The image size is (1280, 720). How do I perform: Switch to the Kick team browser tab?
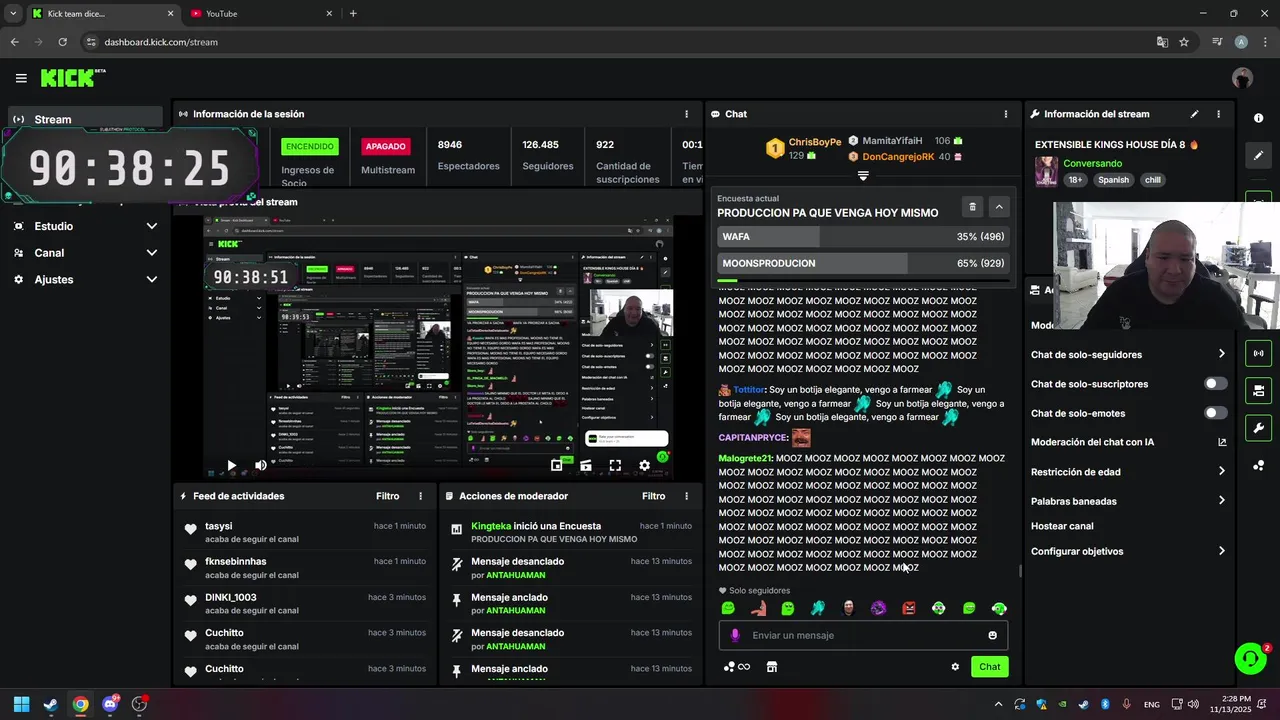pos(102,14)
